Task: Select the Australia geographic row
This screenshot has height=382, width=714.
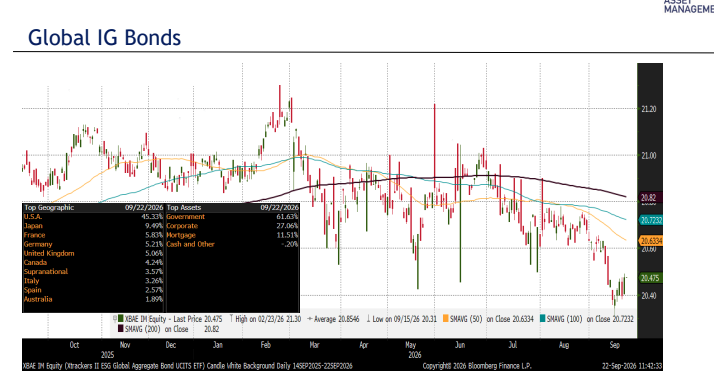Action: coord(93,299)
